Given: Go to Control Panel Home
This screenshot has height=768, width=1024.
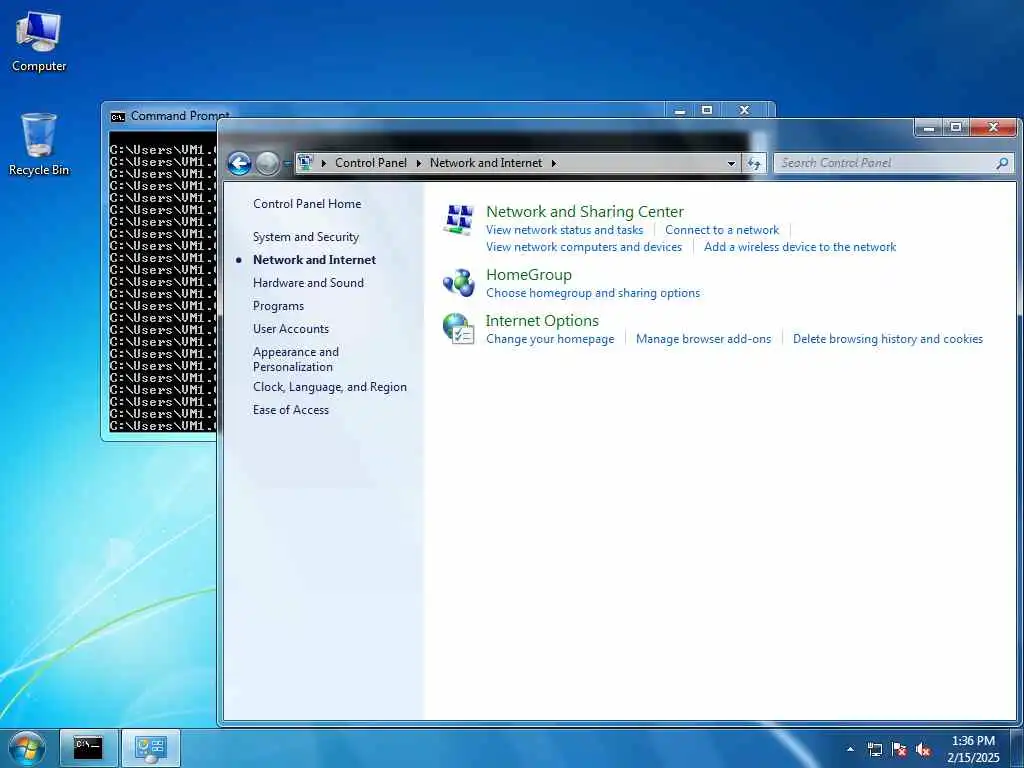Looking at the screenshot, I should tap(307, 204).
